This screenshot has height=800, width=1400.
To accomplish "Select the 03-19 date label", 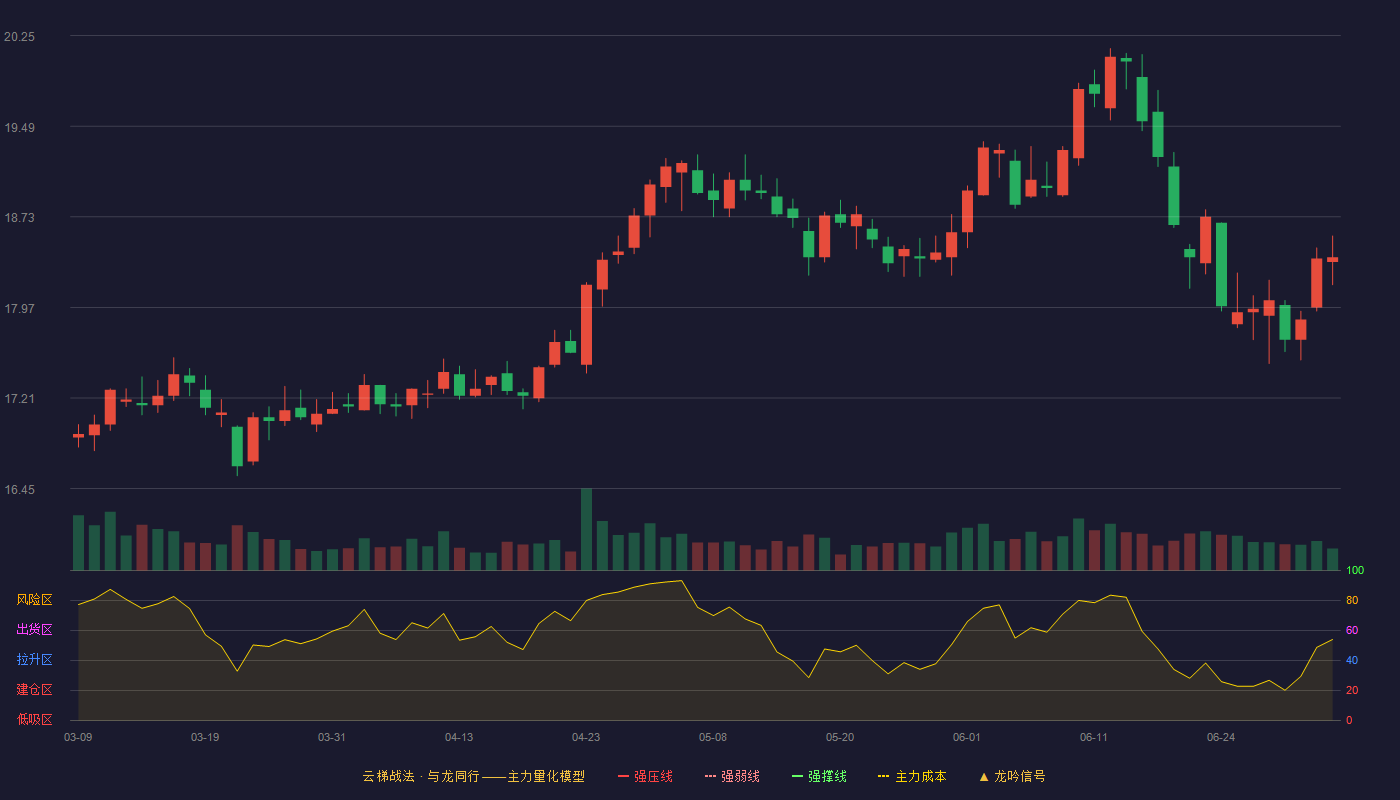I will tap(205, 737).
